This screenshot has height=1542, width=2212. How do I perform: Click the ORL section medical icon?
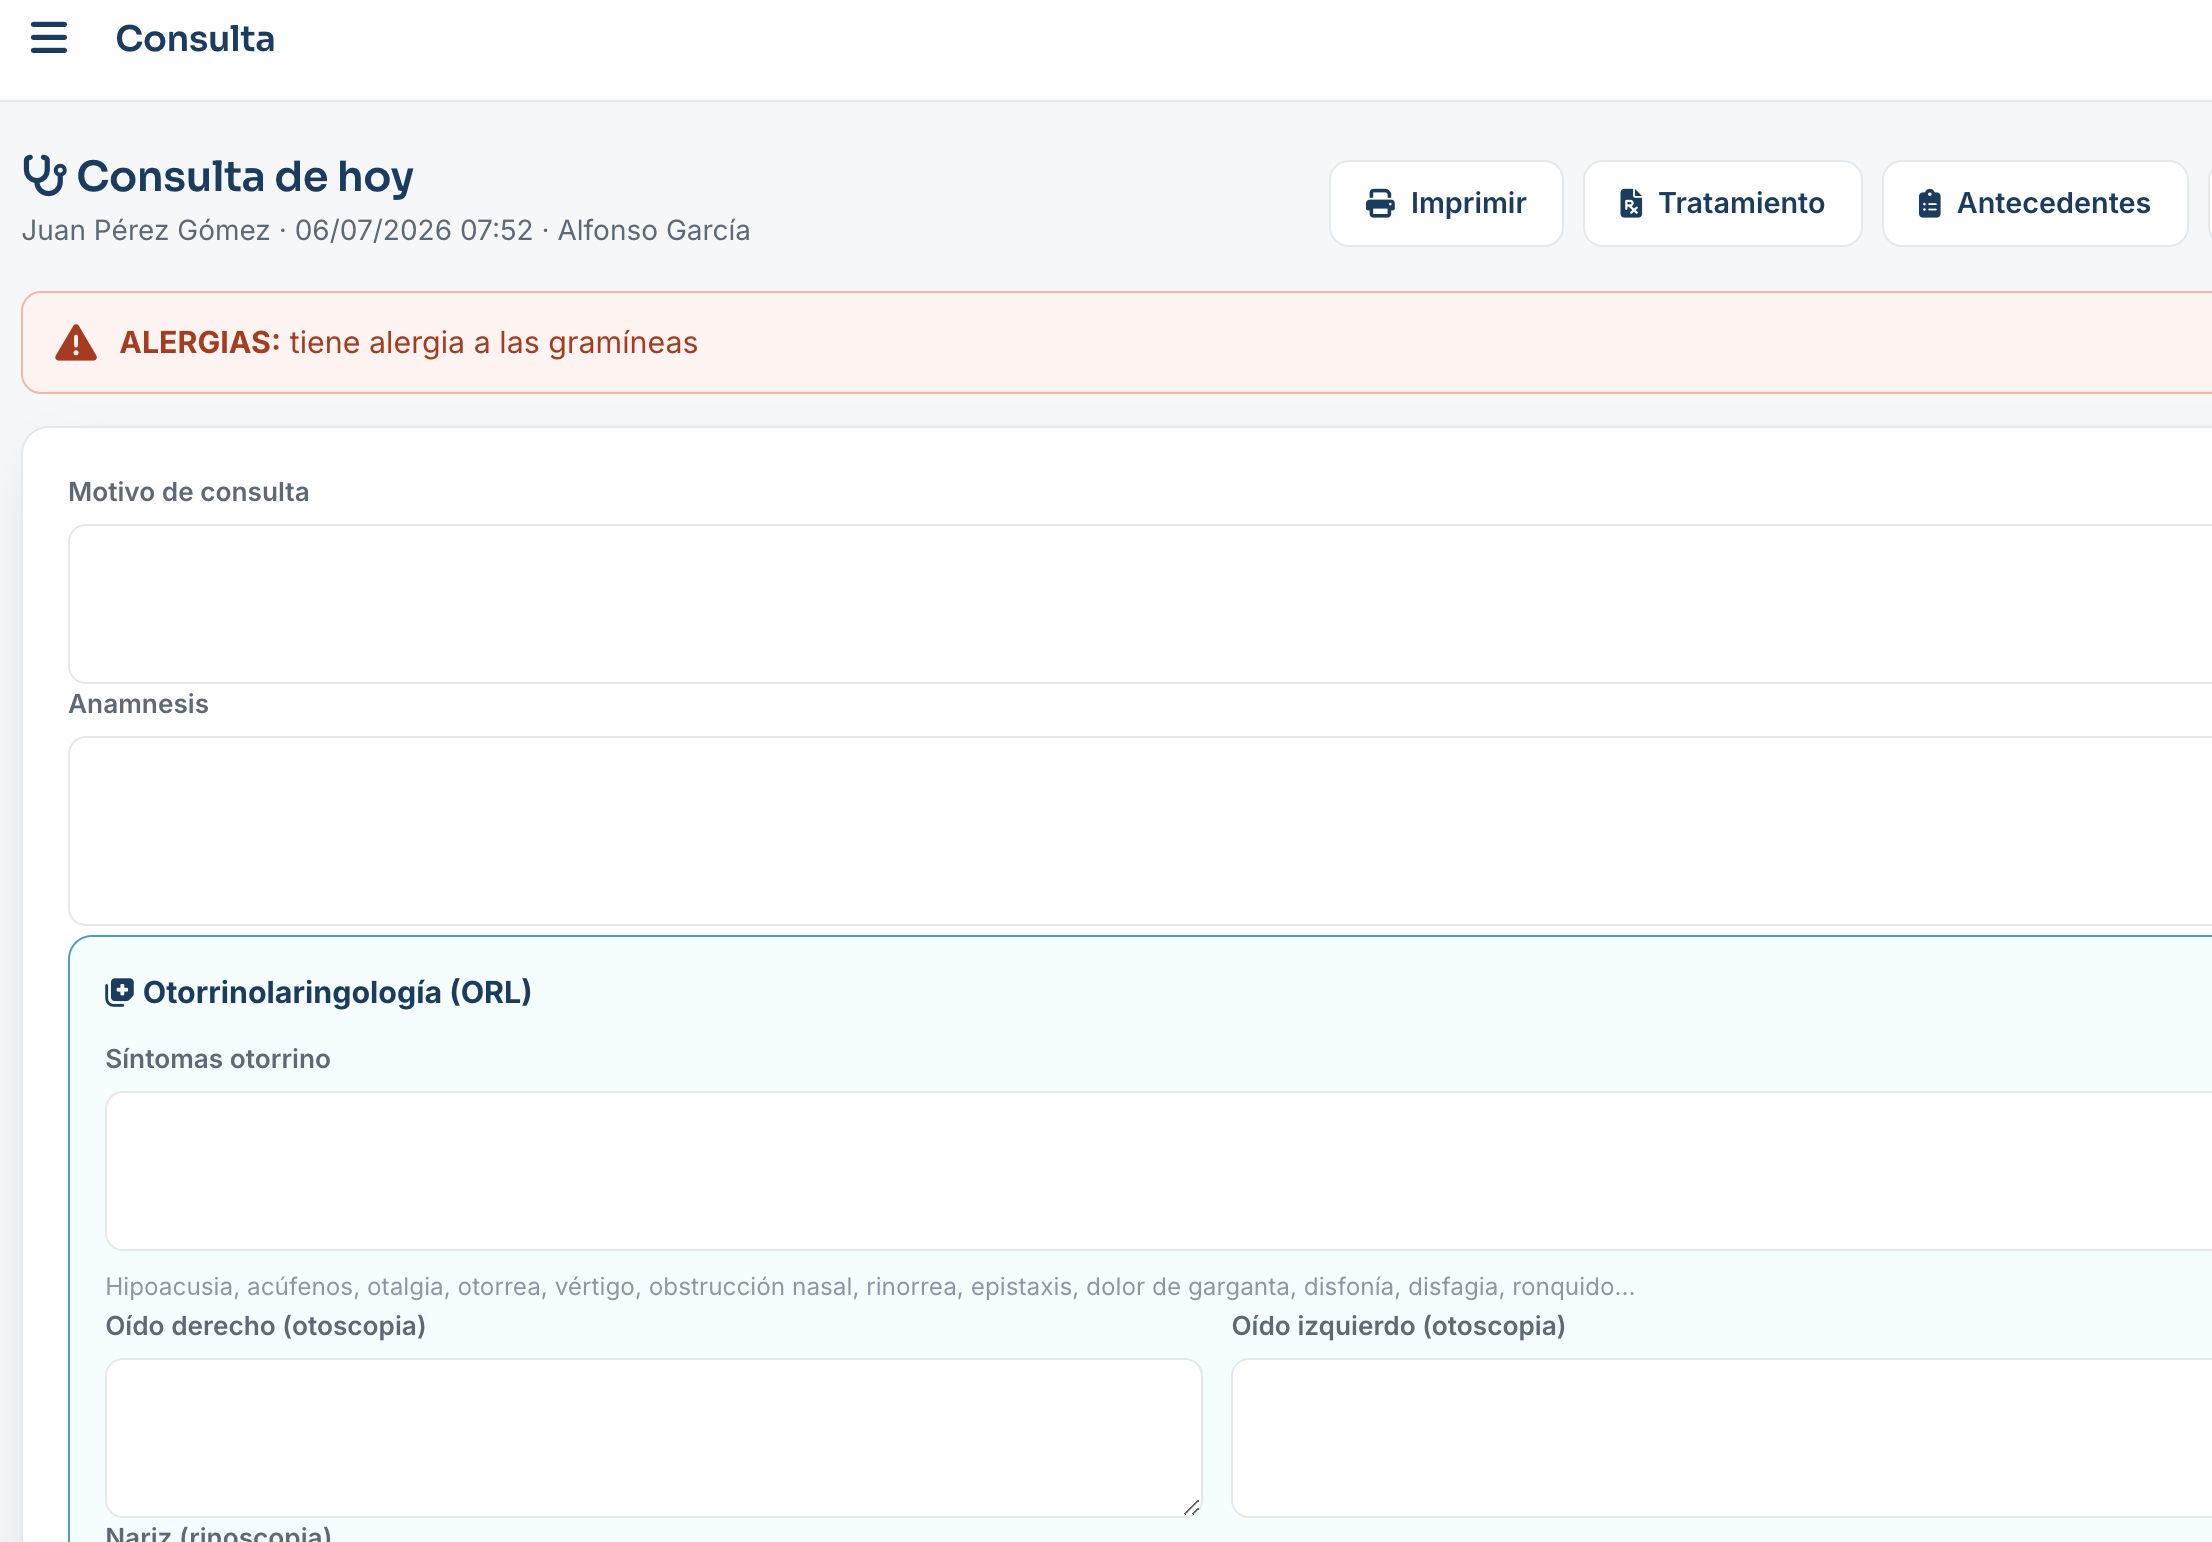tap(119, 992)
